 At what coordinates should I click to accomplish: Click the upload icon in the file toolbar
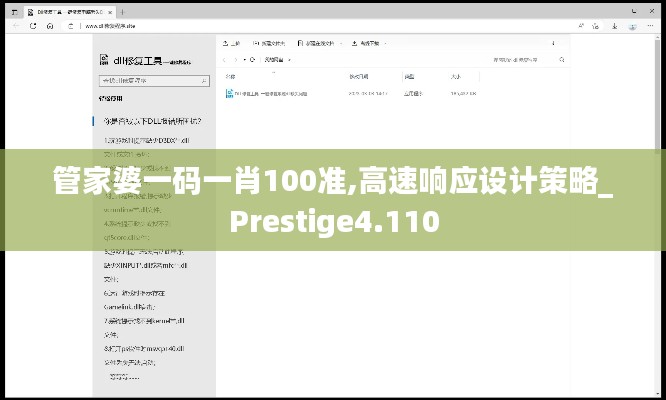pos(226,44)
